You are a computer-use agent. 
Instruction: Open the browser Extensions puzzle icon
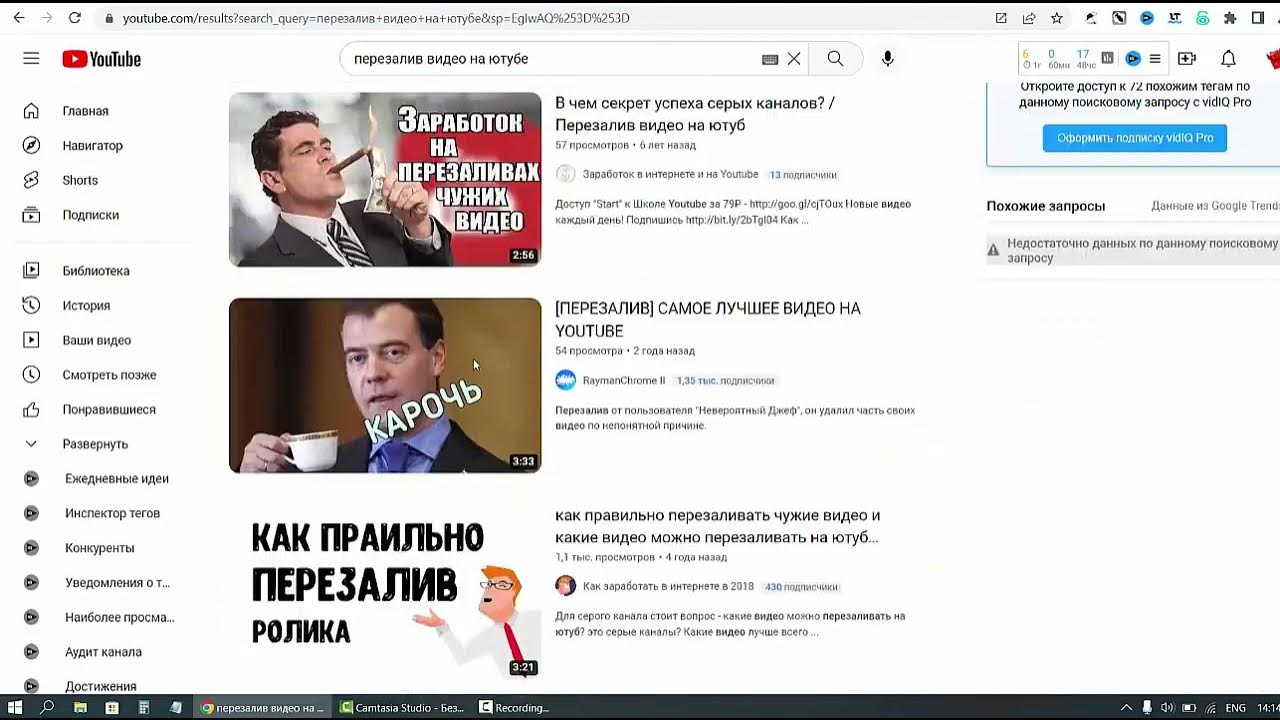(1230, 18)
